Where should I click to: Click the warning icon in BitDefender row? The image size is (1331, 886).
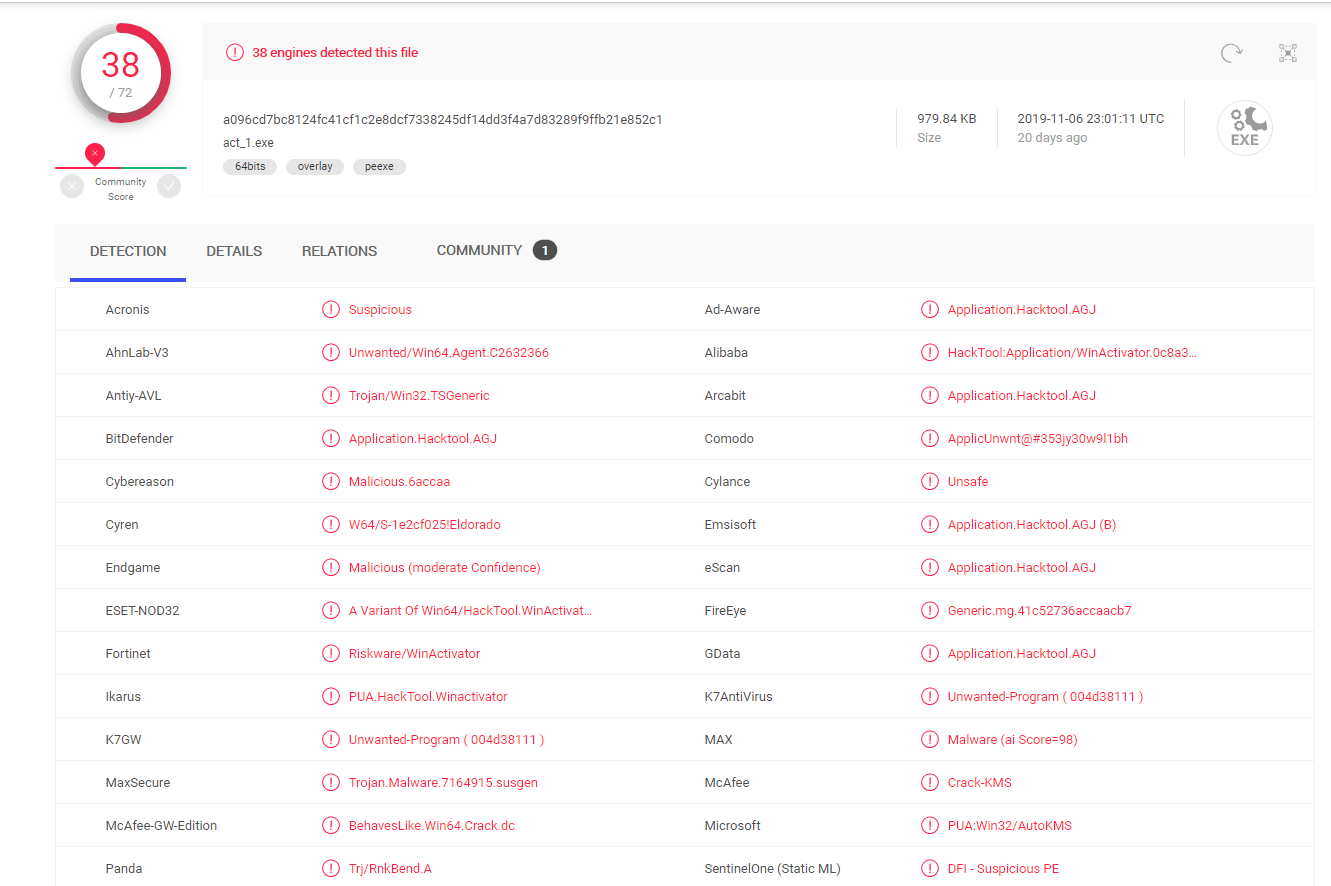pyautogui.click(x=331, y=438)
